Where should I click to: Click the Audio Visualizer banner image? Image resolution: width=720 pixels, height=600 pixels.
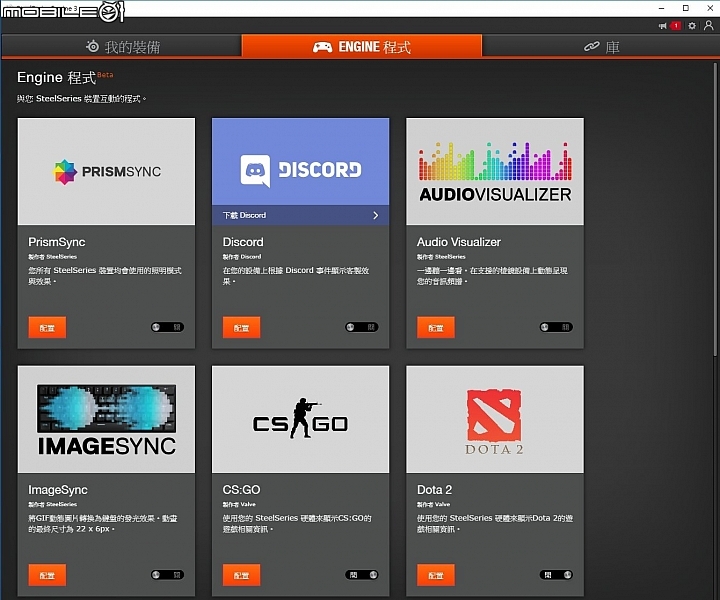pyautogui.click(x=495, y=171)
